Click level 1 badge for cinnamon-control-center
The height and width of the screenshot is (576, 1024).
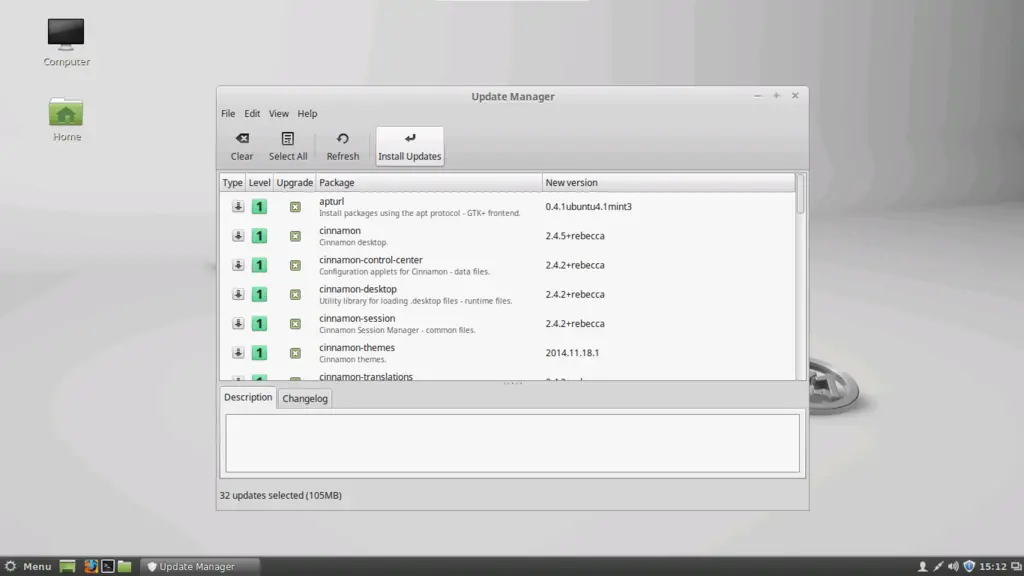click(x=259, y=265)
